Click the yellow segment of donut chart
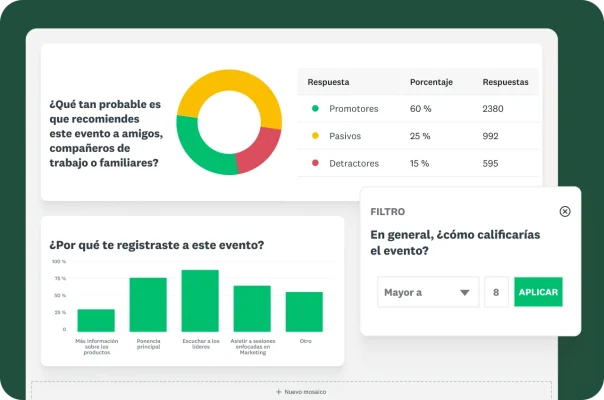 (x=231, y=80)
